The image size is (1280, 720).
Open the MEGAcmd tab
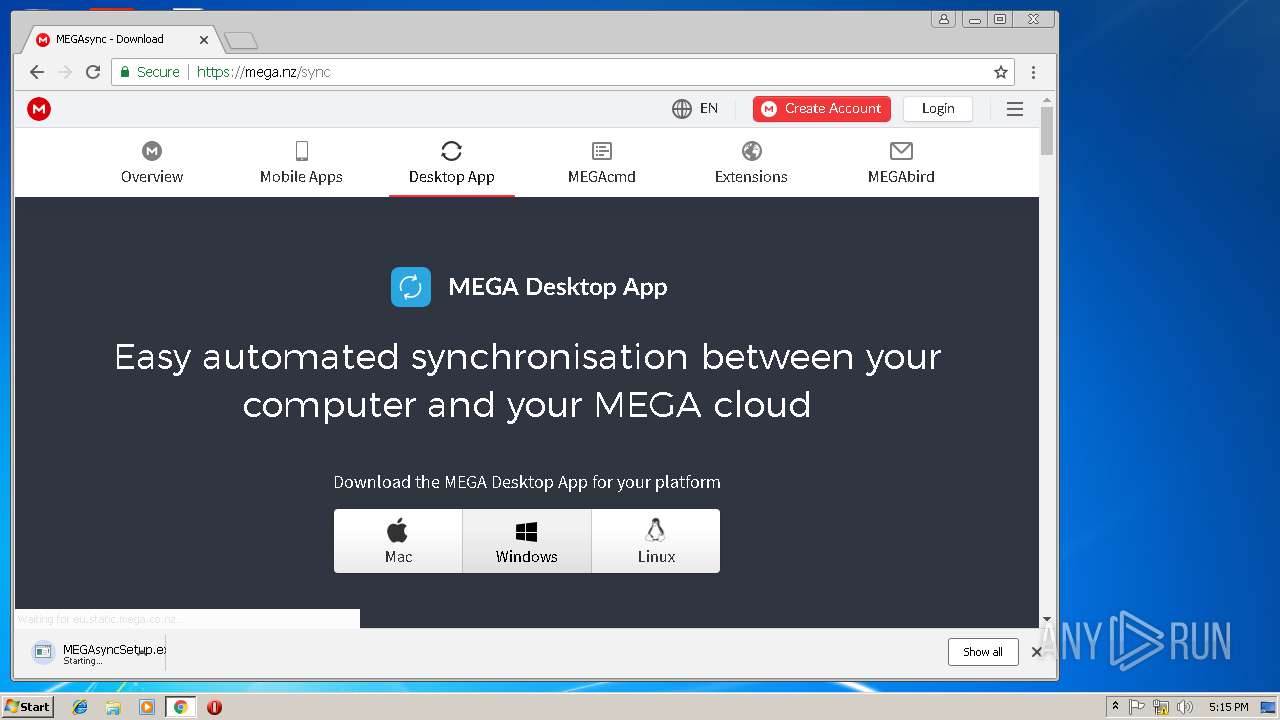pyautogui.click(x=602, y=163)
